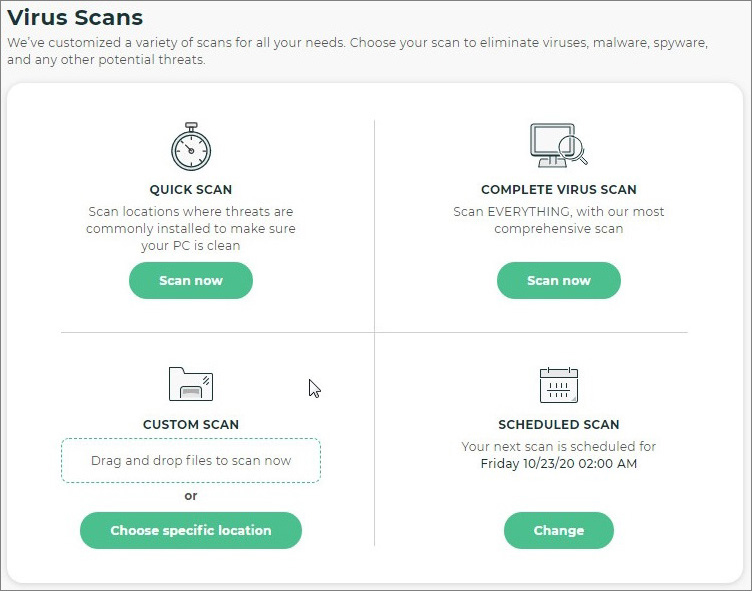This screenshot has height=591, width=752.
Task: Click the 'or' label under drop box
Action: [x=191, y=496]
